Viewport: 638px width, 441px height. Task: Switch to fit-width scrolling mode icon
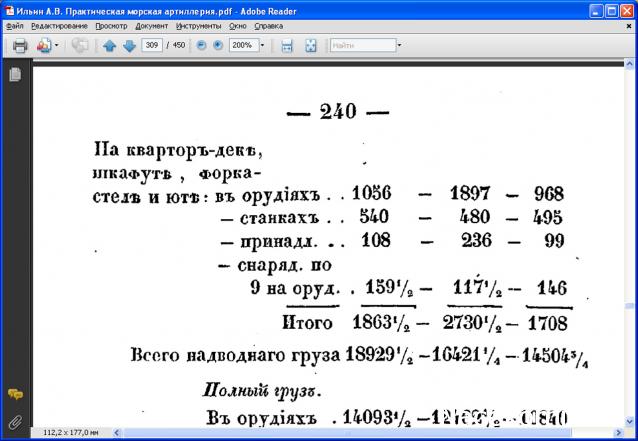point(286,46)
